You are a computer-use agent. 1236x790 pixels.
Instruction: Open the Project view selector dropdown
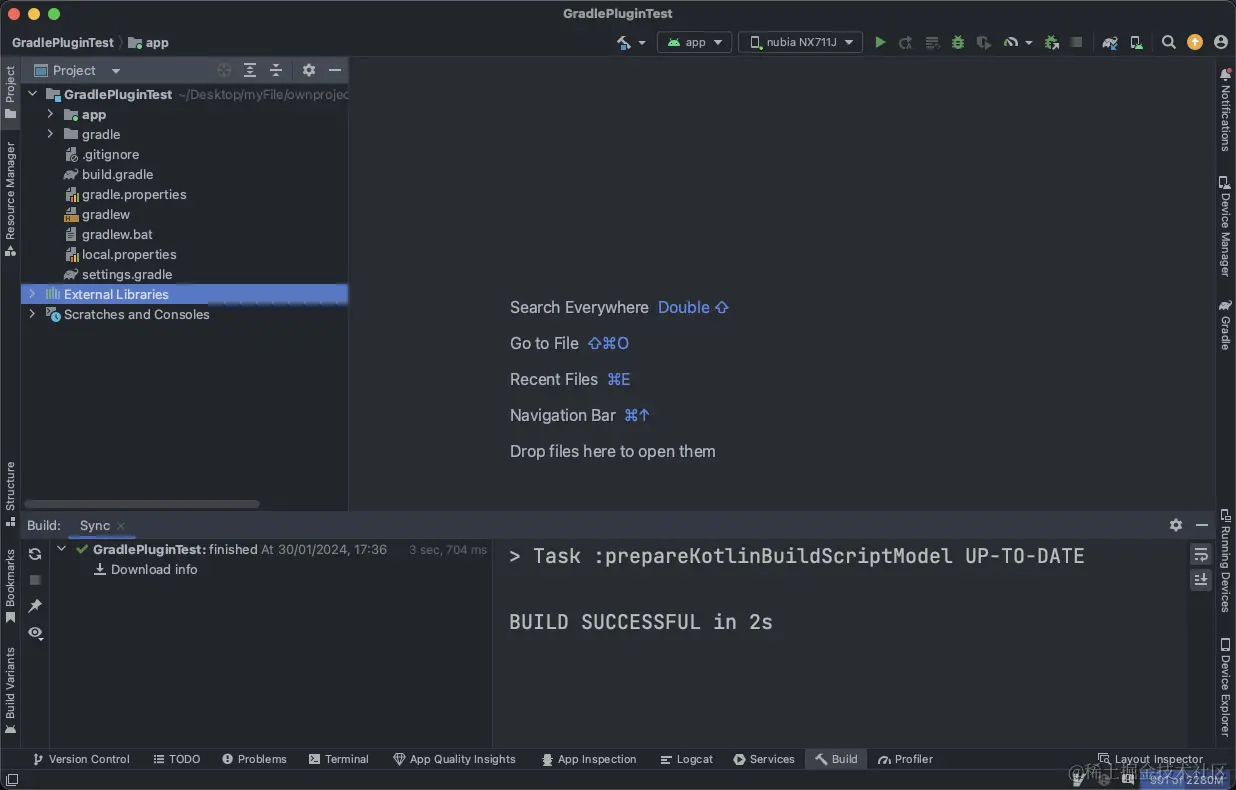click(x=78, y=70)
